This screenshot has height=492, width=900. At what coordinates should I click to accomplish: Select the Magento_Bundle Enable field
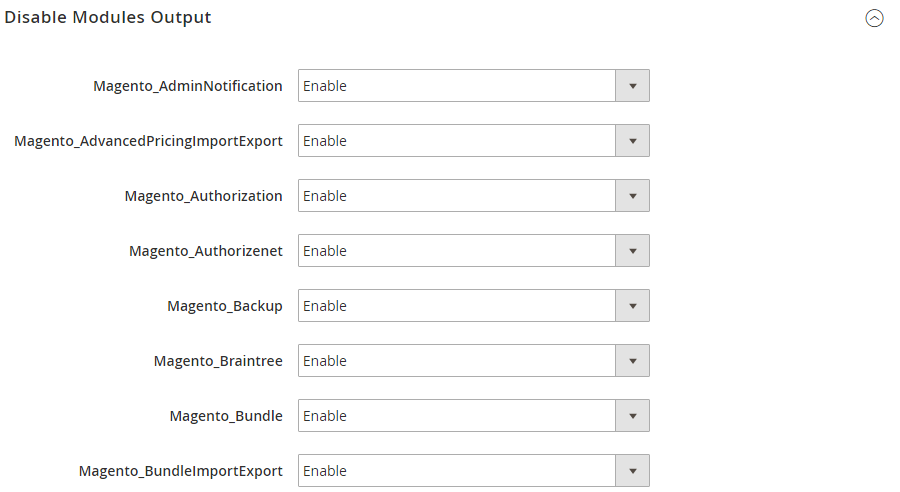click(474, 416)
